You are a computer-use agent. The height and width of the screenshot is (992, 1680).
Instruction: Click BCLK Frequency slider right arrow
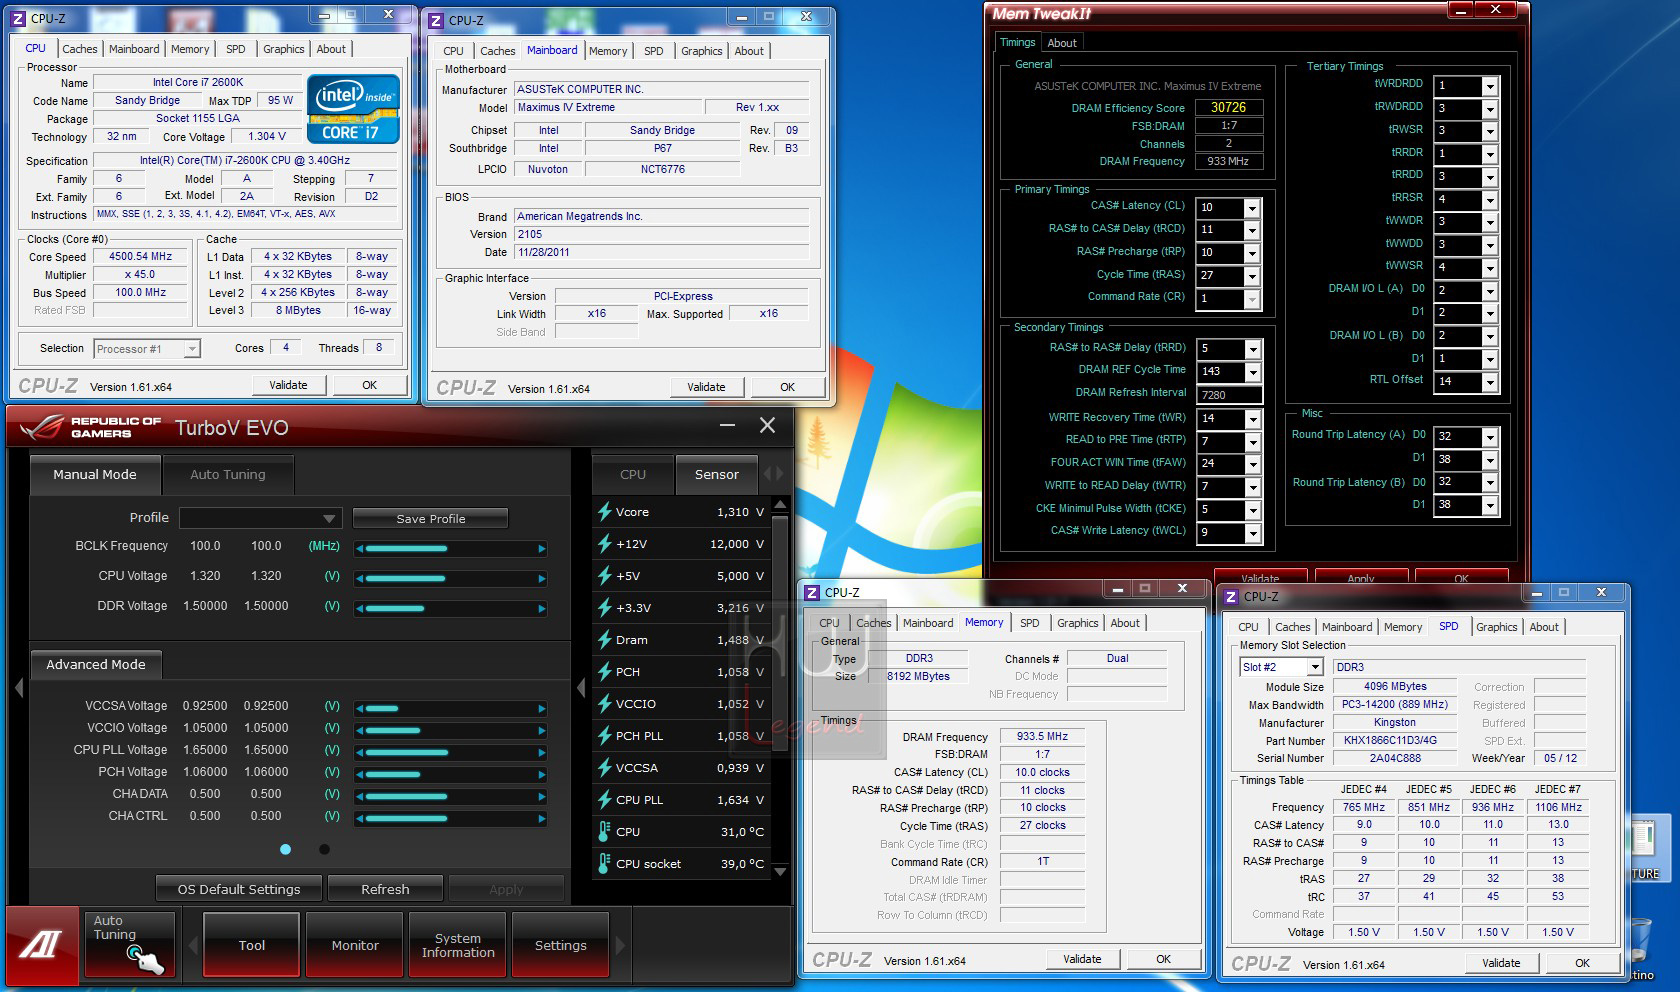[542, 548]
